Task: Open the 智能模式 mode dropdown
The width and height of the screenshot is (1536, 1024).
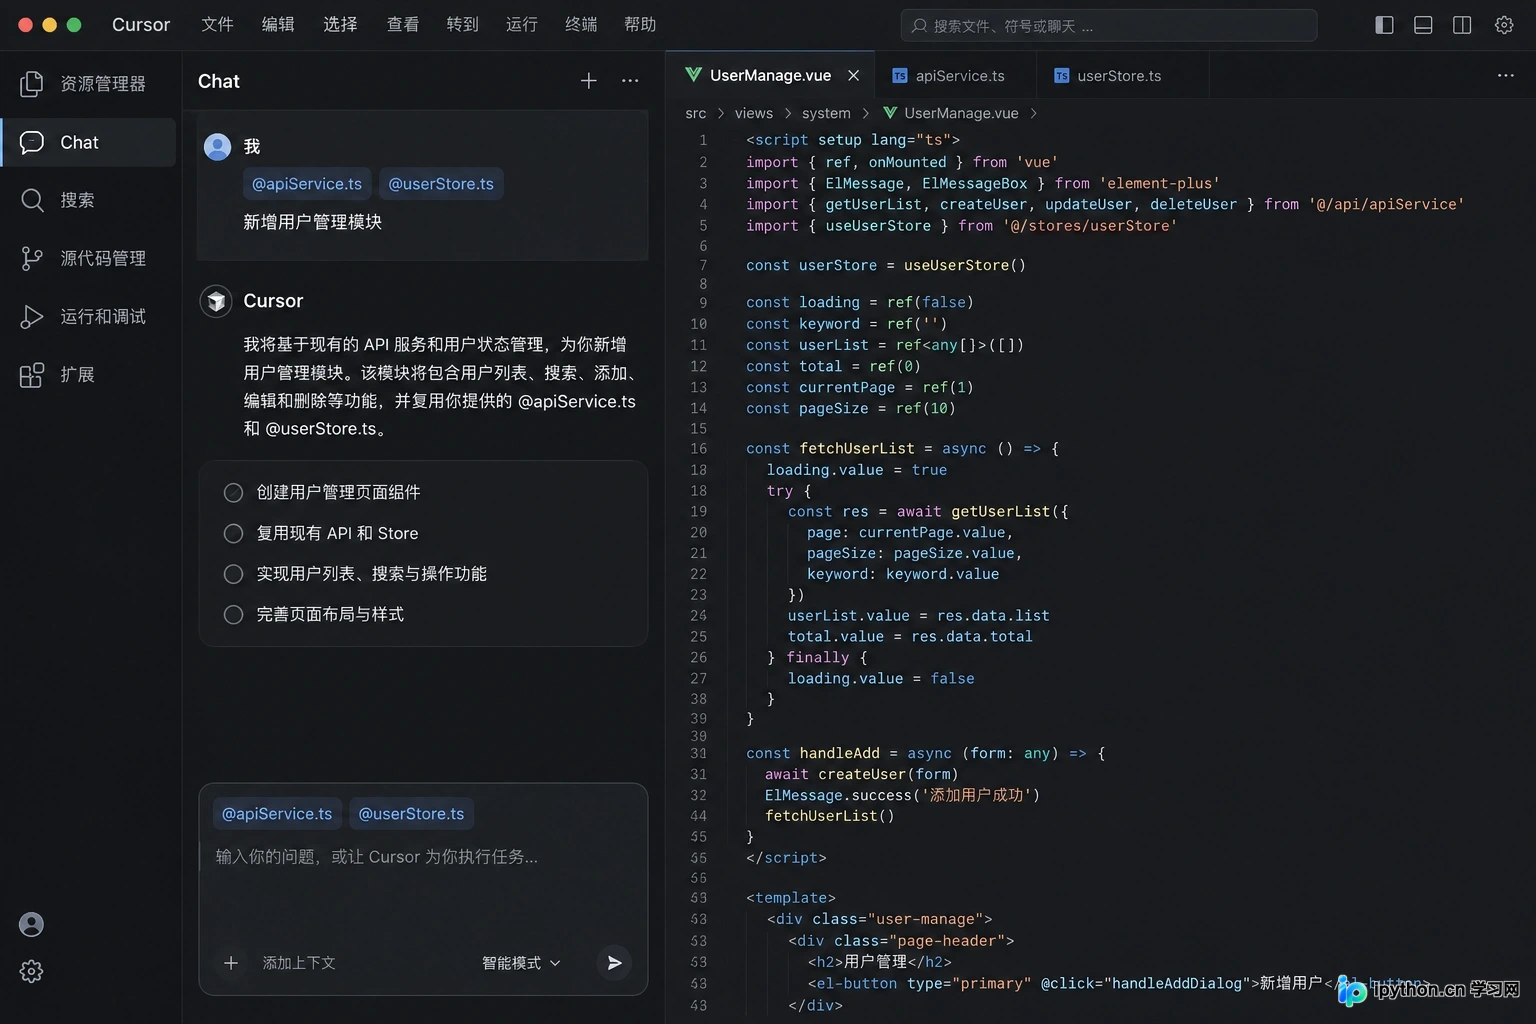Action: (521, 963)
